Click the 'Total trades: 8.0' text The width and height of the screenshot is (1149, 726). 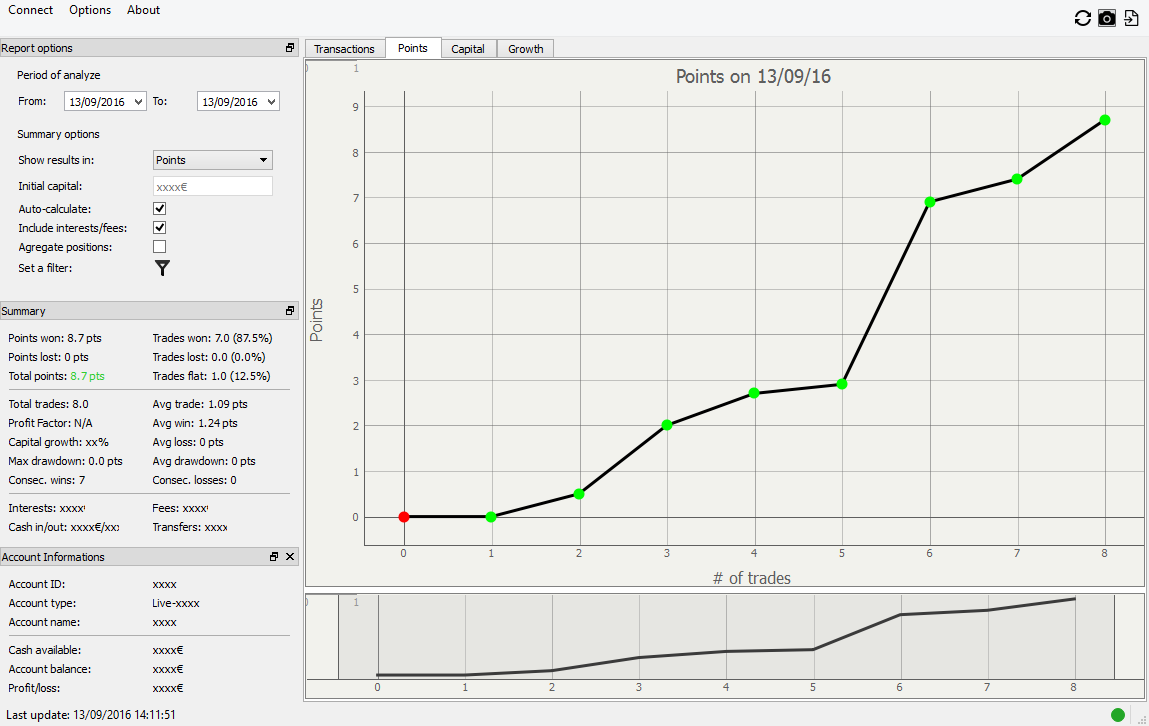[x=48, y=404]
